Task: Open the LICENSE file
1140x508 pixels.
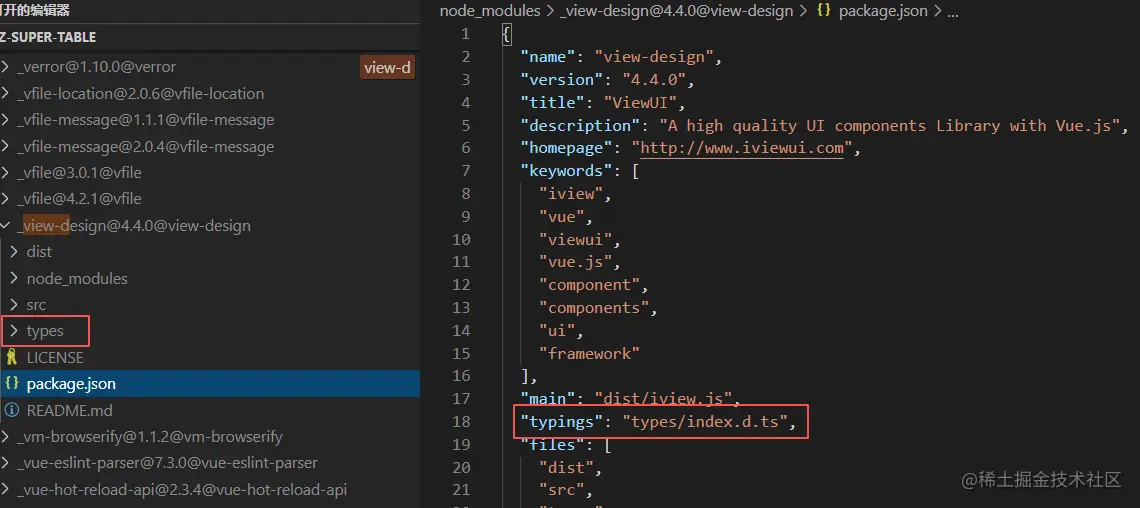Action: 55,357
